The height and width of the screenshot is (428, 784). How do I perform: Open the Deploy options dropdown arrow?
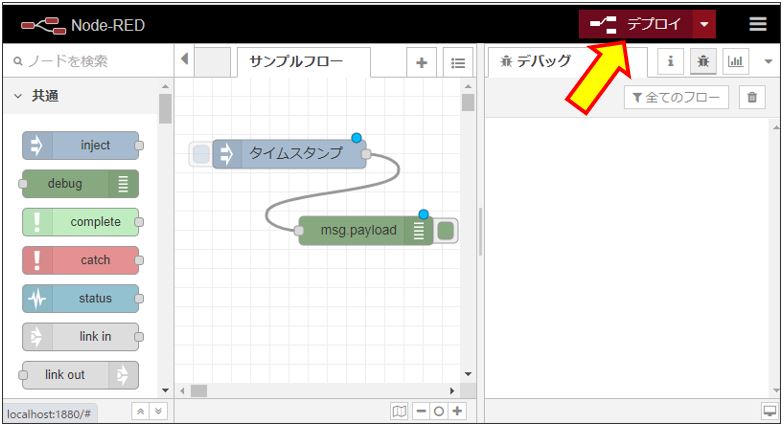(704, 25)
